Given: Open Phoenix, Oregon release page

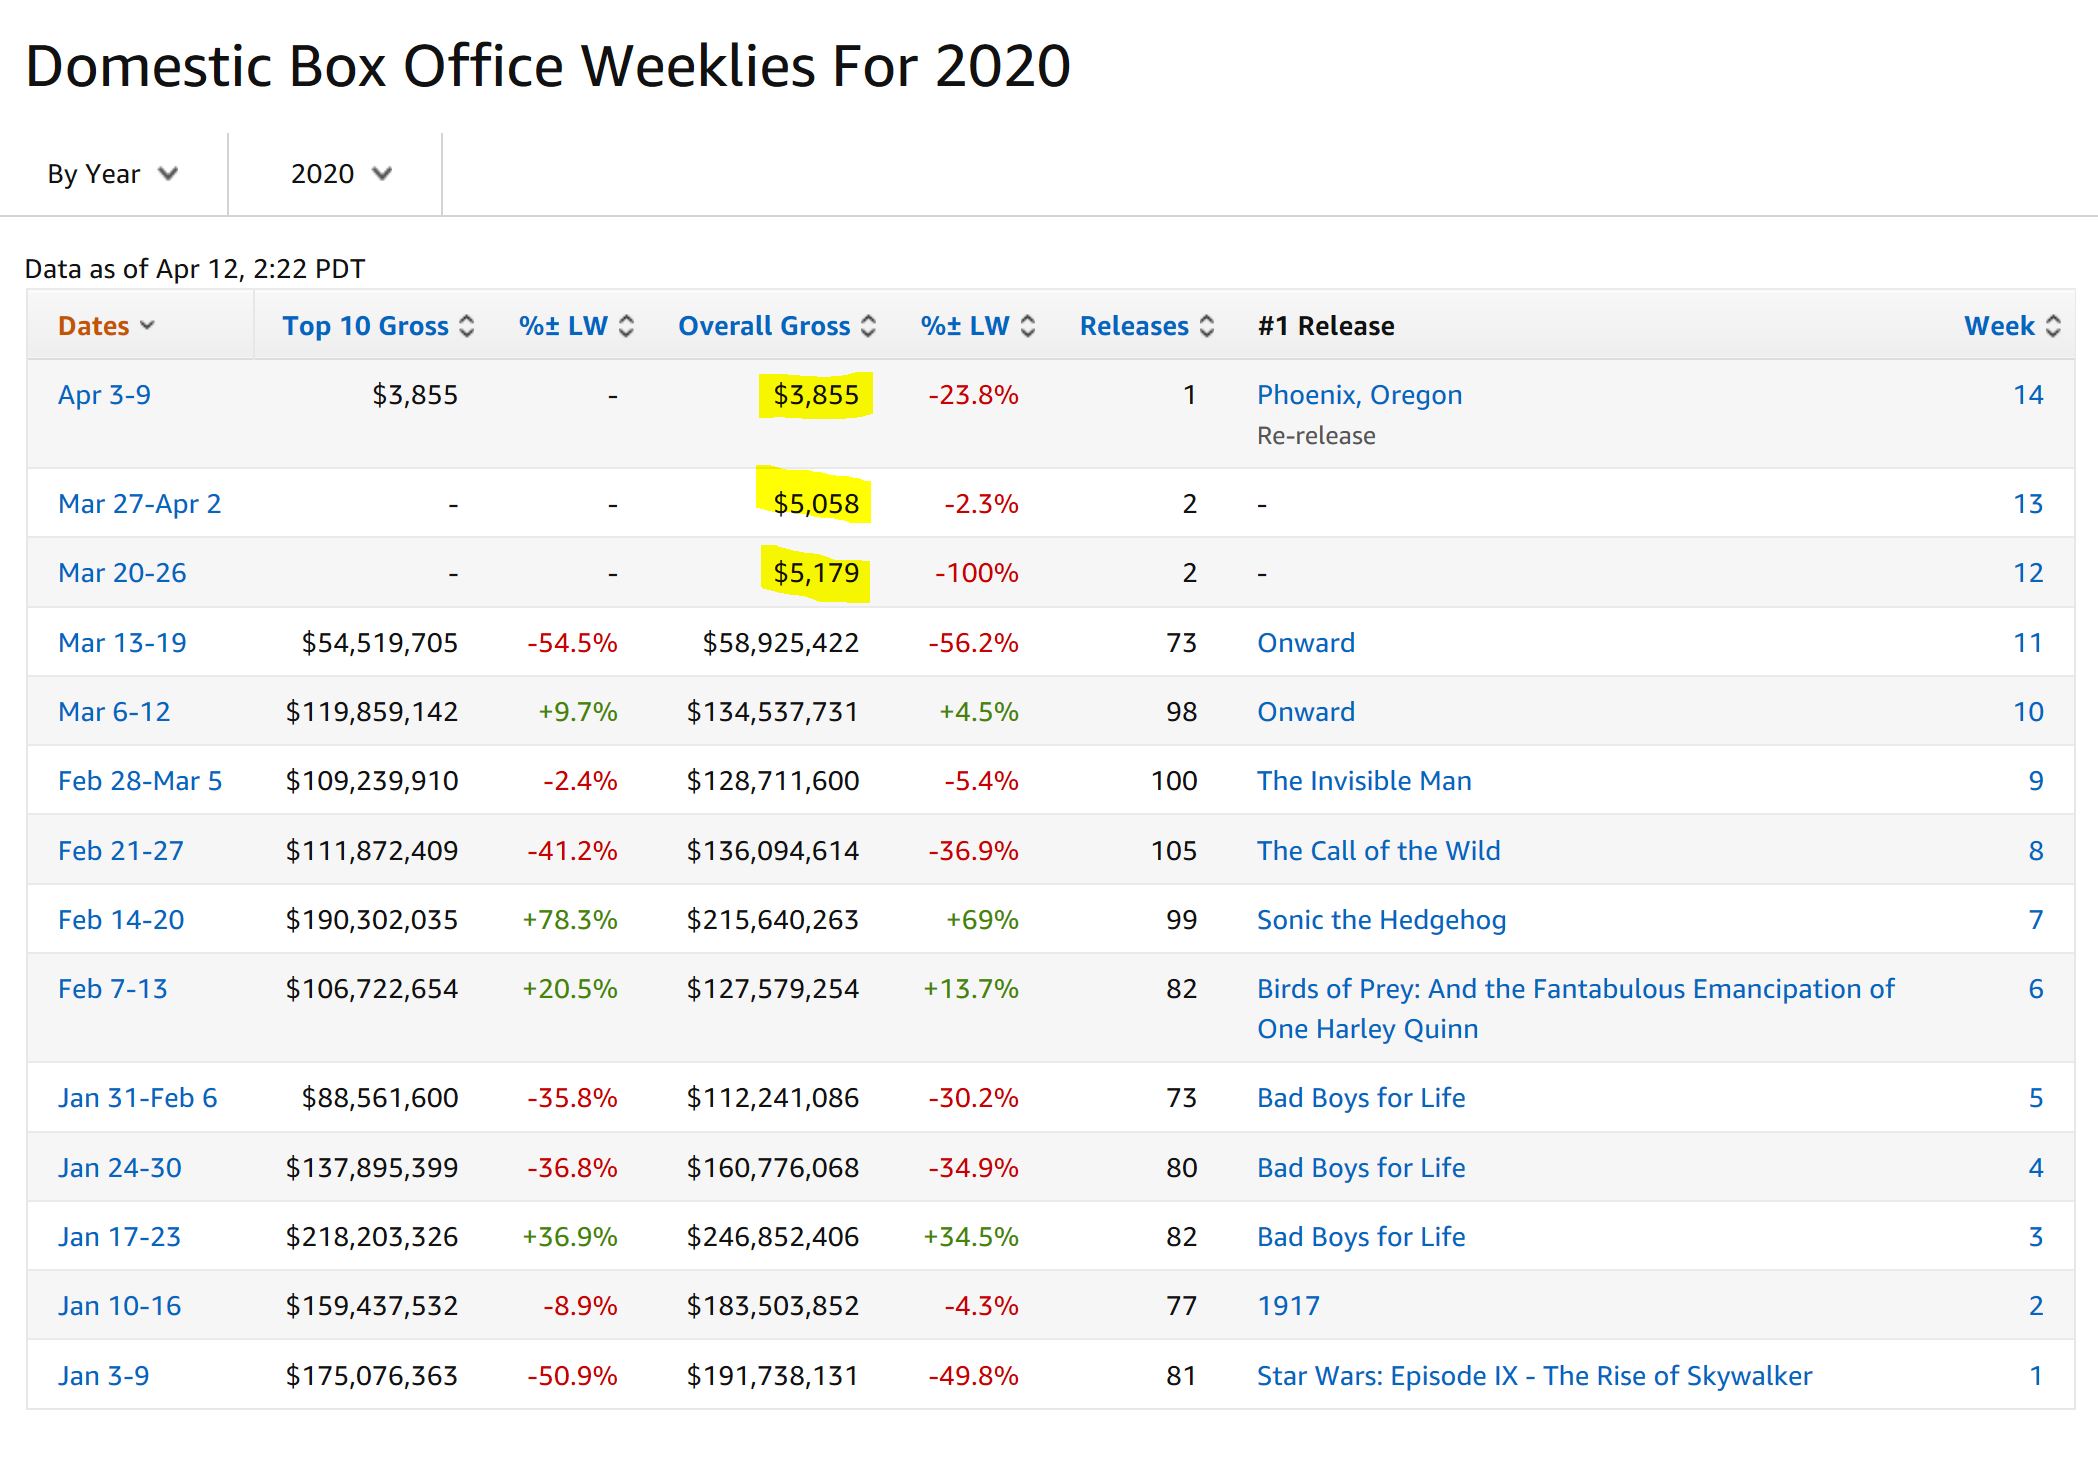Looking at the screenshot, I should 1359,395.
